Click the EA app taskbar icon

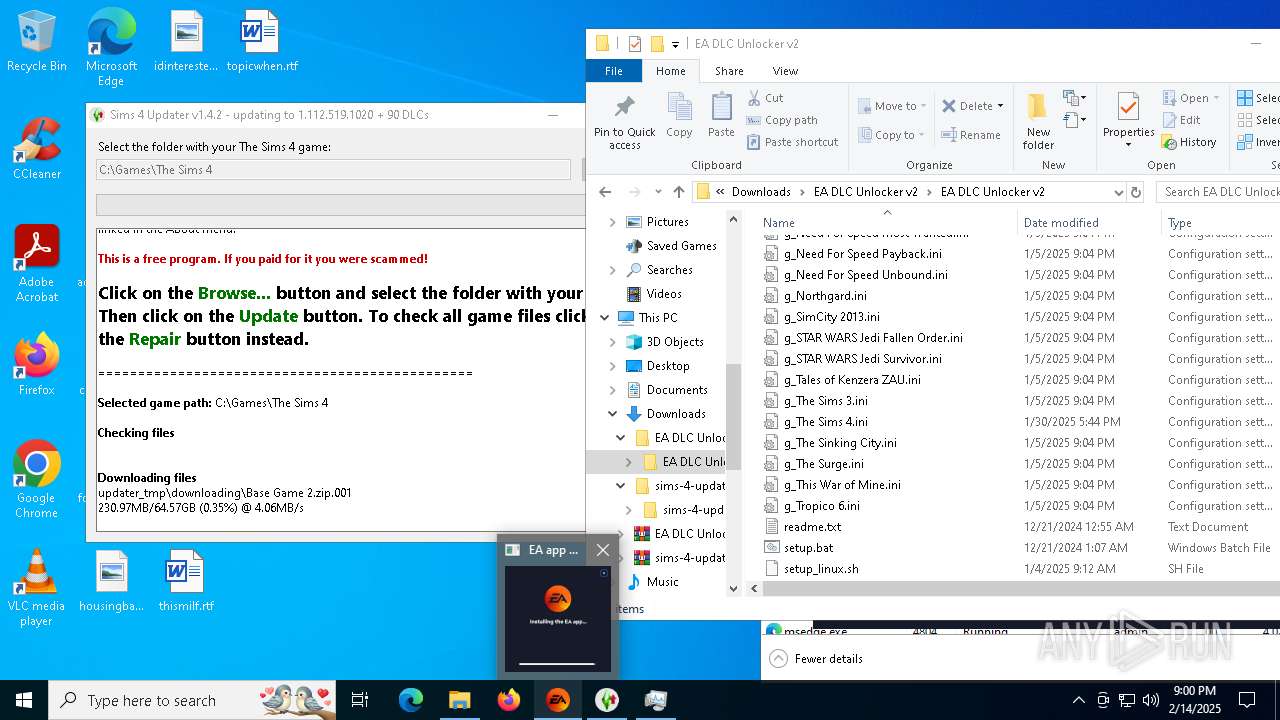tap(558, 700)
